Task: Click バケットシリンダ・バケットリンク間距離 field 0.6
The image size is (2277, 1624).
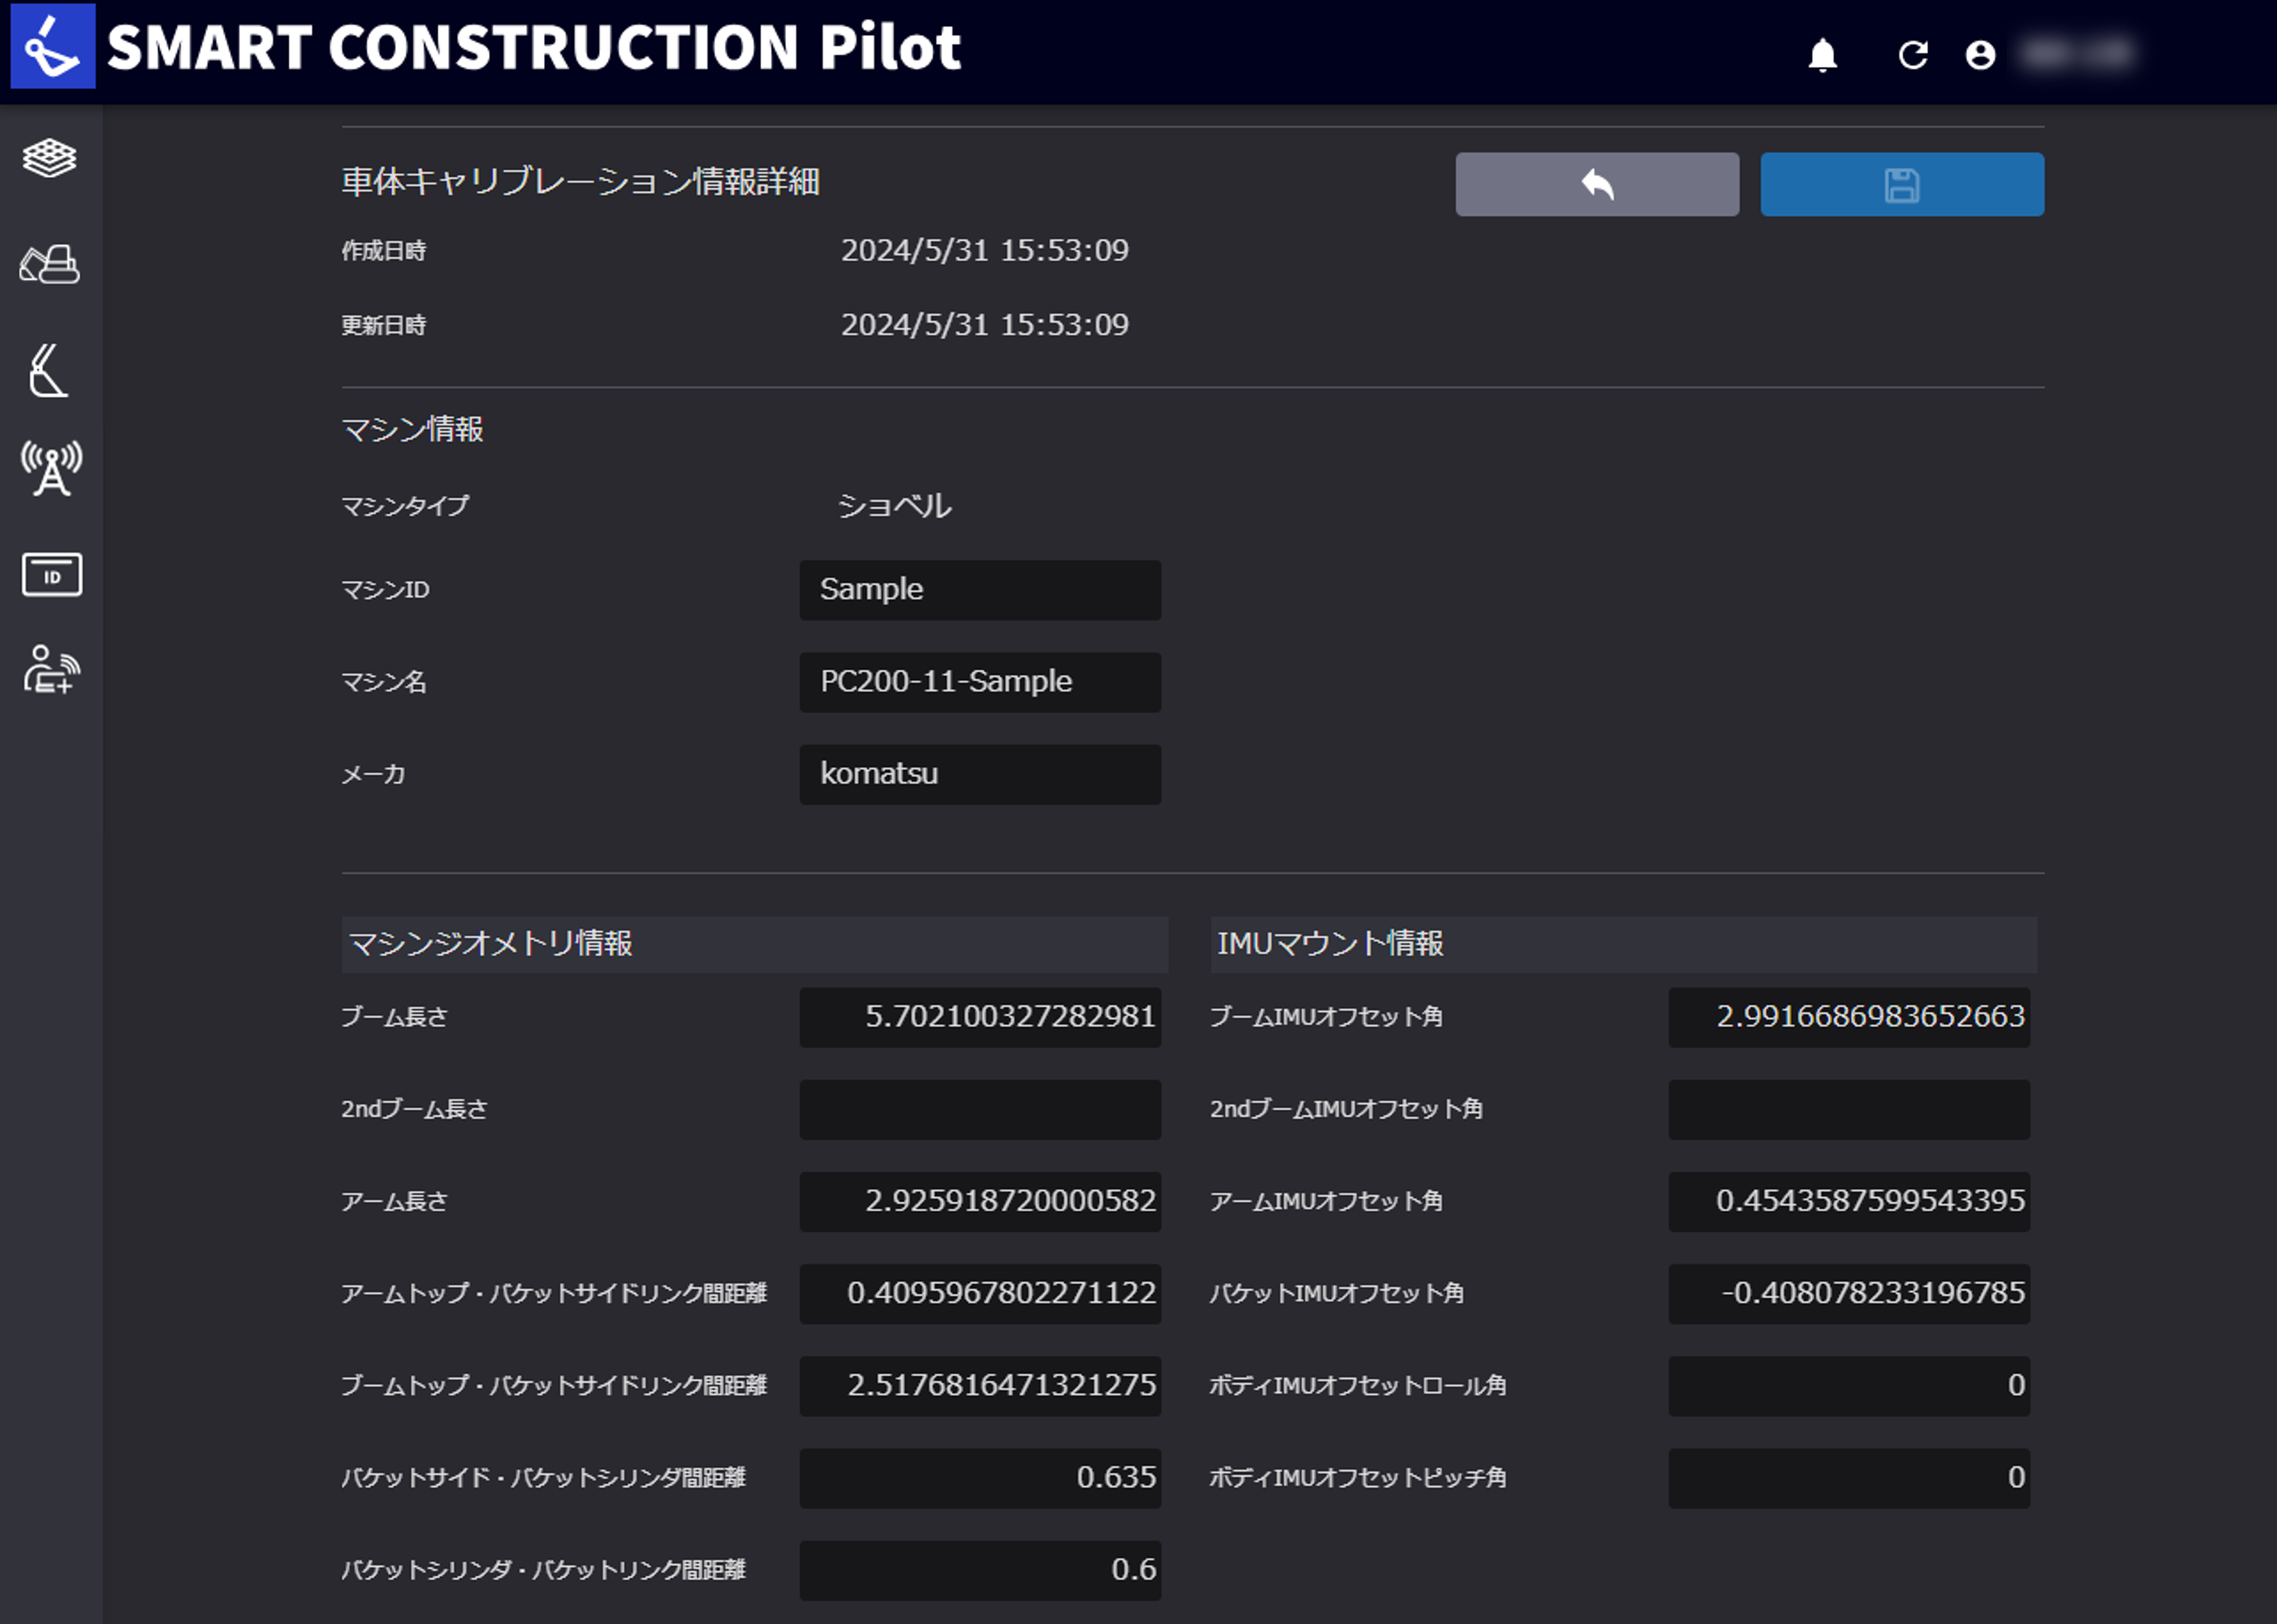Action: [x=980, y=1570]
